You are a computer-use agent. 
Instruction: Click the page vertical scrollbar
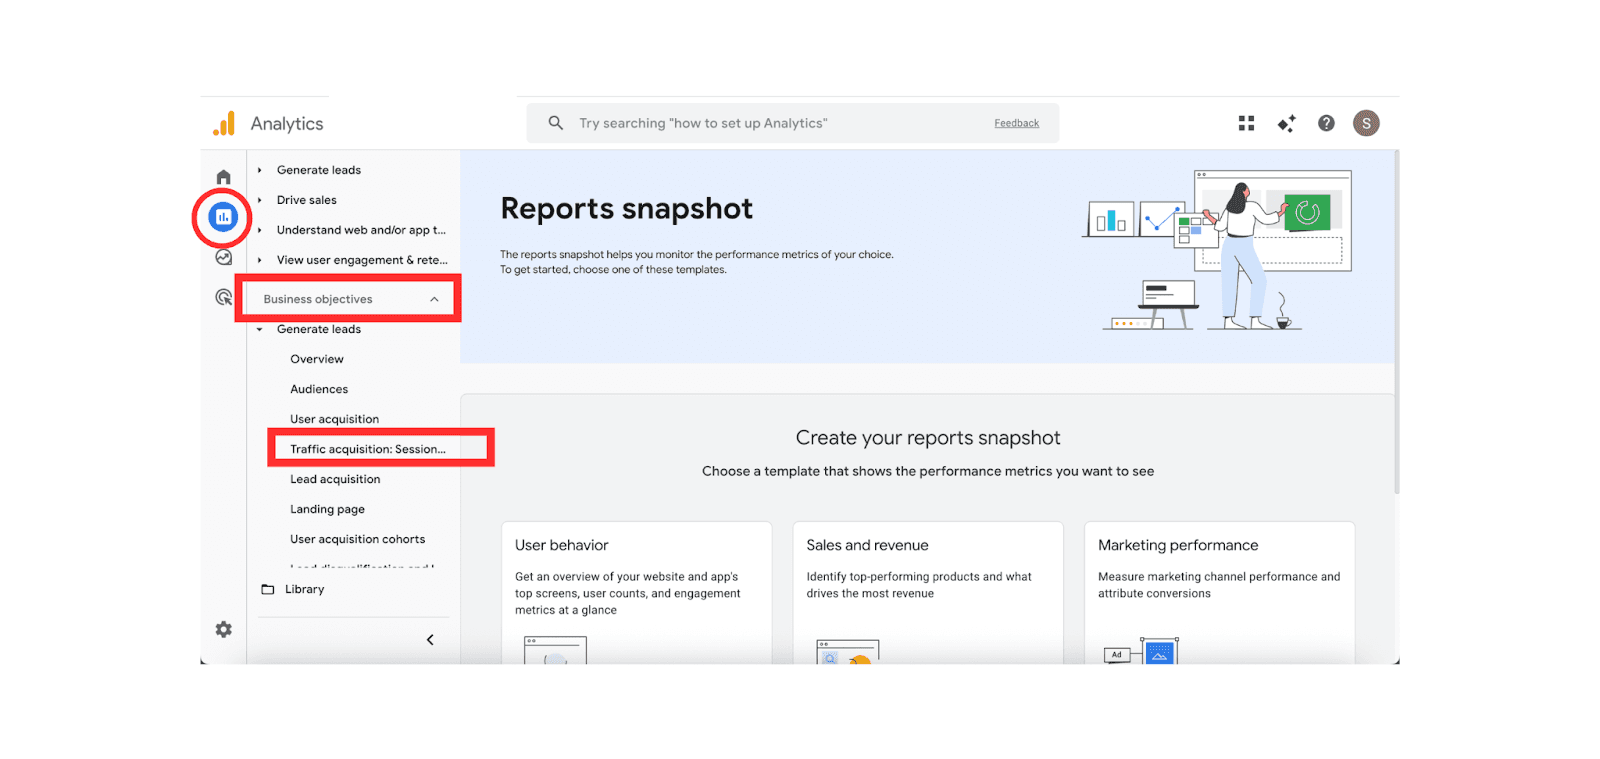(1397, 322)
